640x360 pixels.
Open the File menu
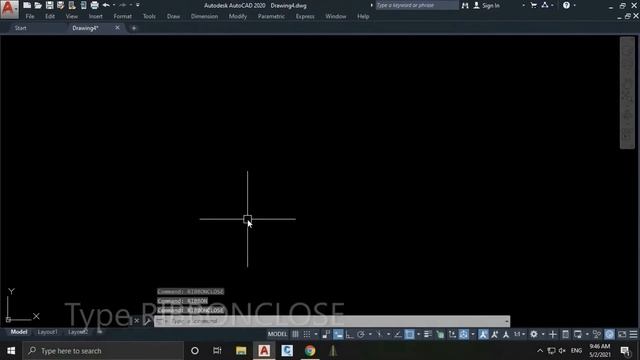point(30,16)
